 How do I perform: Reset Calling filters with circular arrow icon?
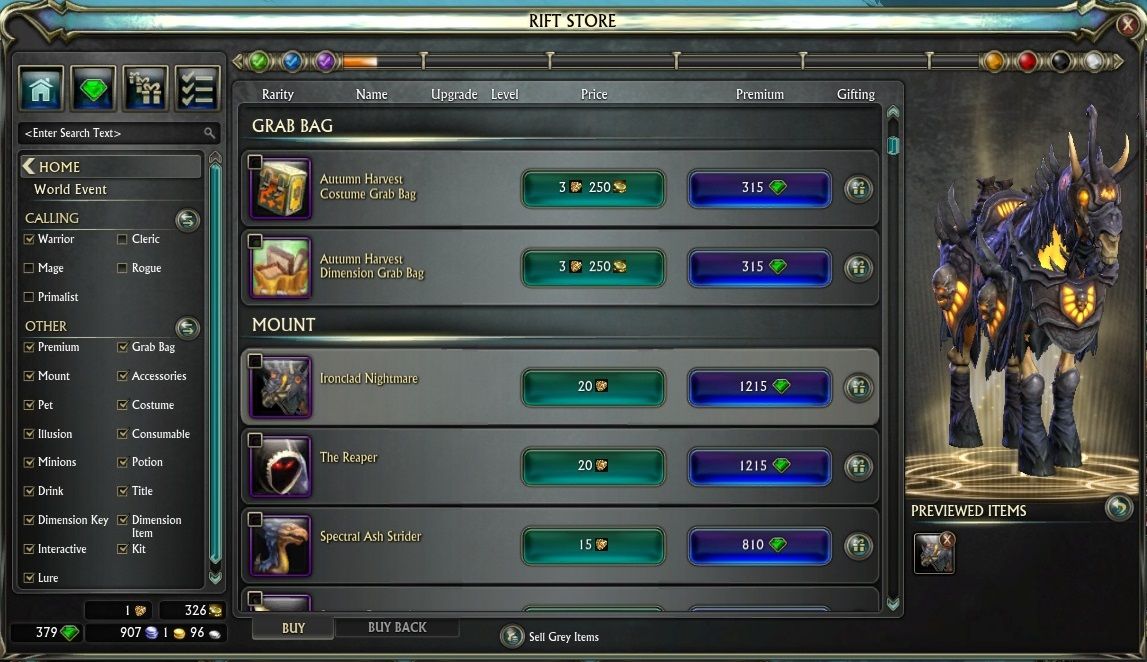pyautogui.click(x=187, y=219)
